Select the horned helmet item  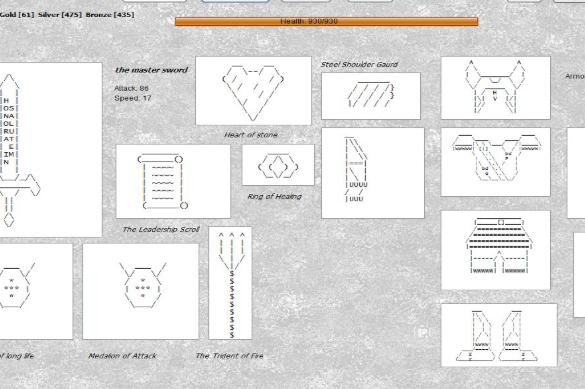(495, 88)
